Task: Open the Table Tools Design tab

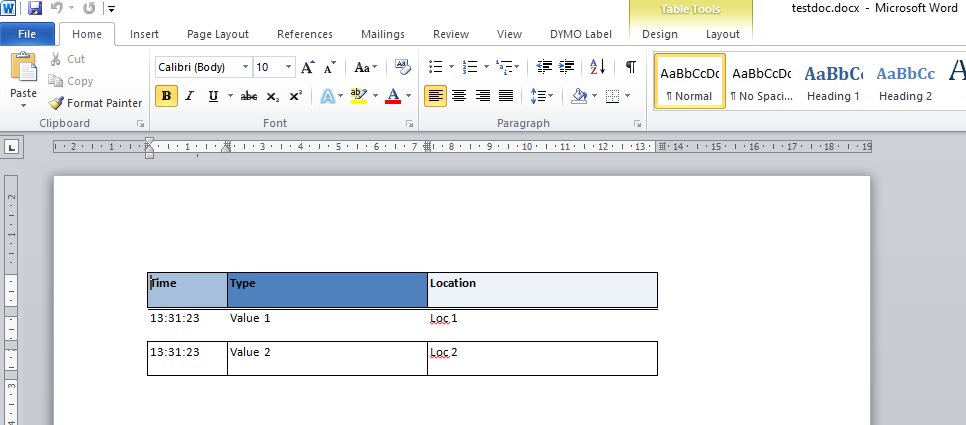Action: [x=659, y=34]
